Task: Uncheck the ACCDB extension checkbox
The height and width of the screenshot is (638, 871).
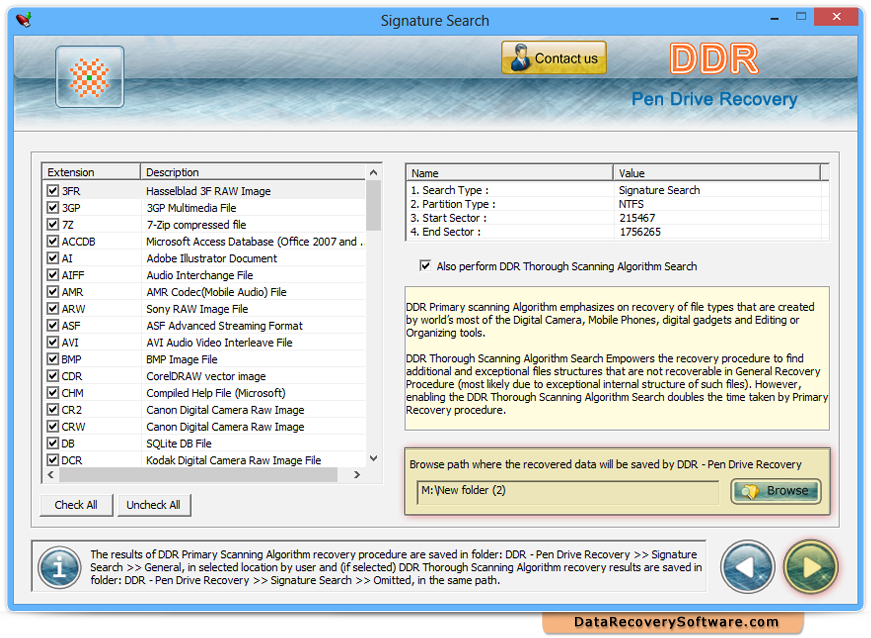Action: click(x=53, y=242)
